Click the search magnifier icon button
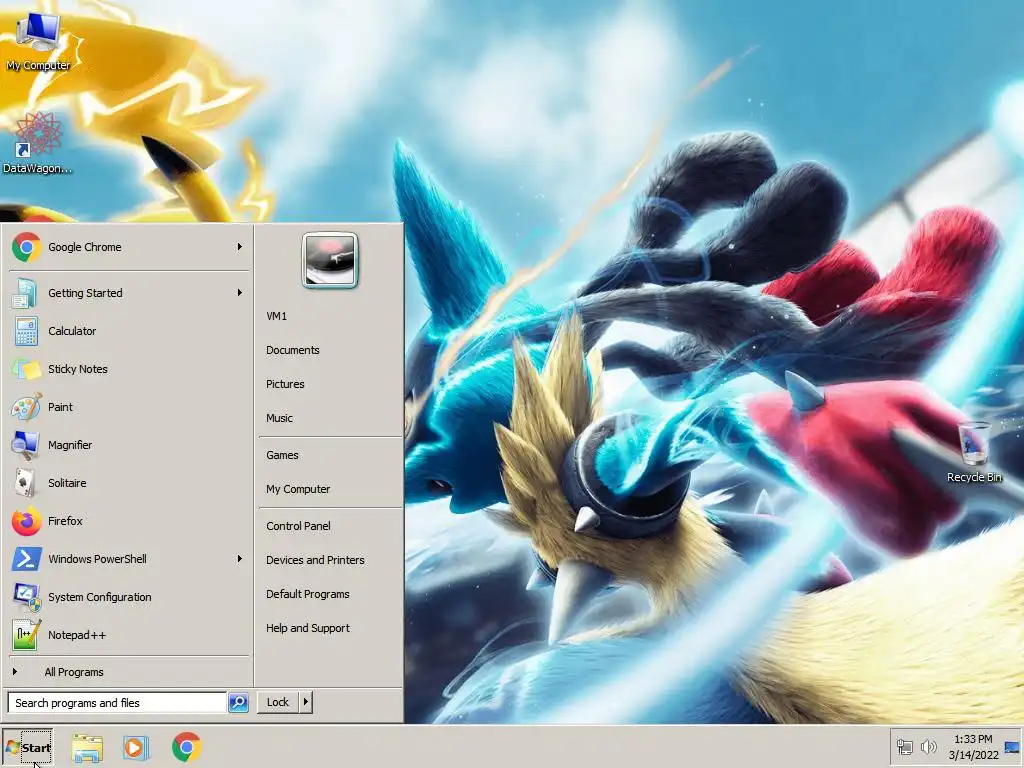1024x768 pixels. [x=238, y=703]
